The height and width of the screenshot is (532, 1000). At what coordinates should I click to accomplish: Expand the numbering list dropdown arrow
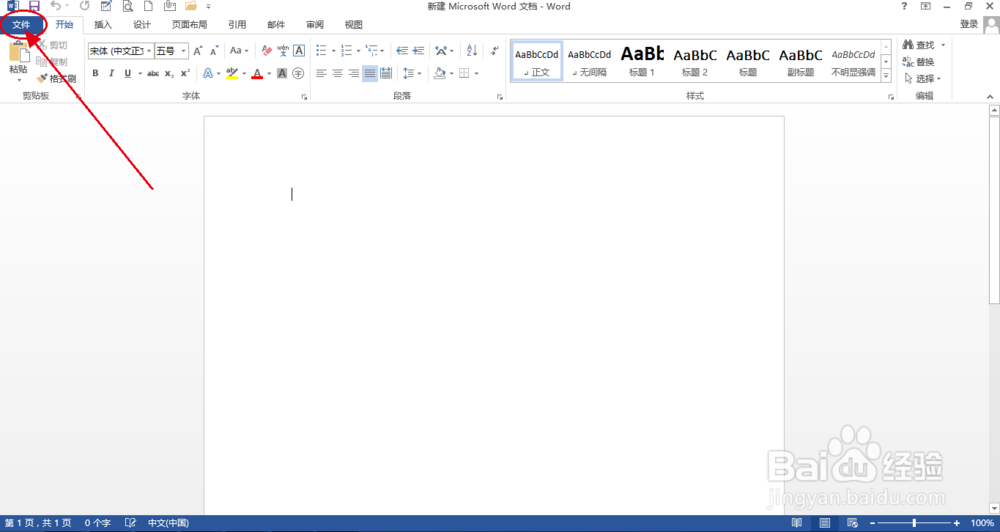[358, 50]
